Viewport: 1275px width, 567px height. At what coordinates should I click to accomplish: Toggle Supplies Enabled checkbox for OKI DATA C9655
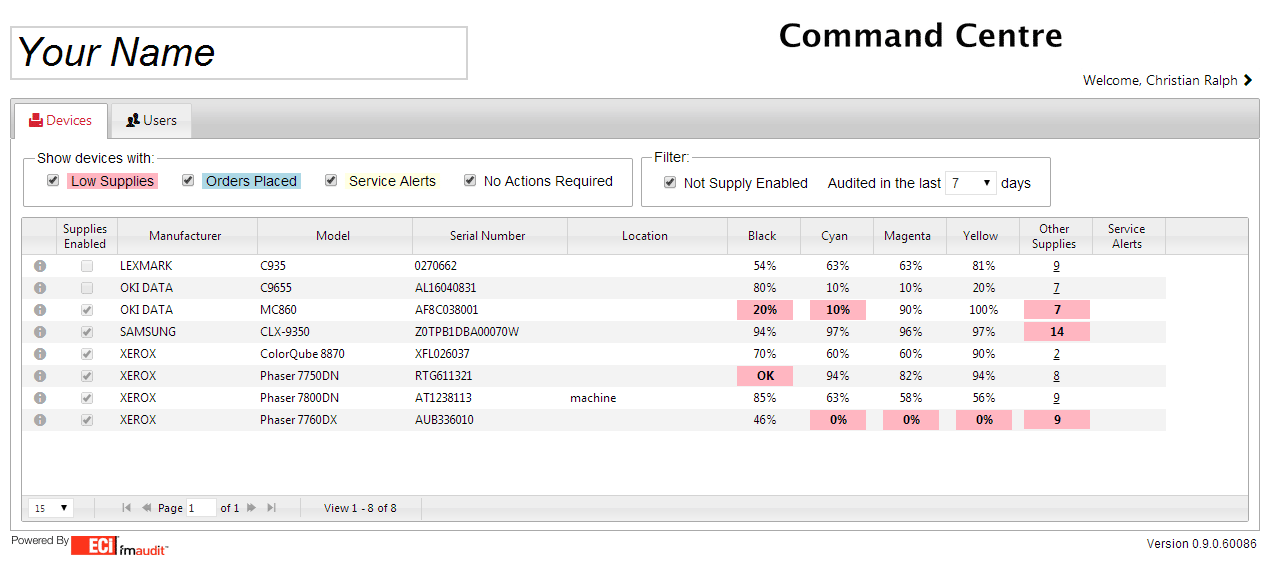point(87,288)
